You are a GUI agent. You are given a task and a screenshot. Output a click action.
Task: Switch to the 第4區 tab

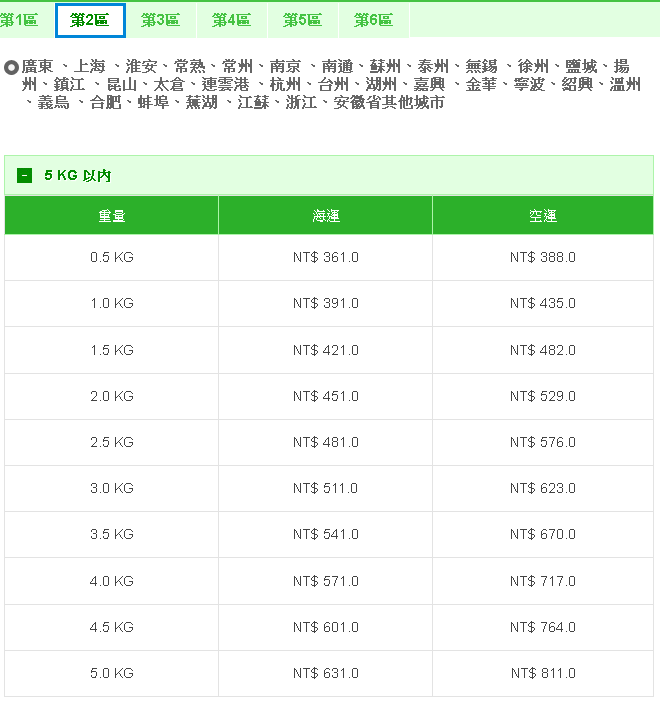[x=231, y=20]
